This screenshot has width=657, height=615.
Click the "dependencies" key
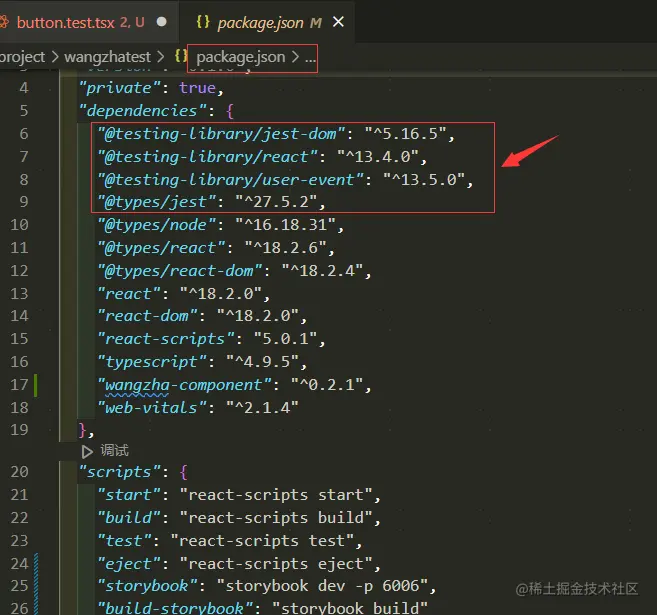[143, 111]
